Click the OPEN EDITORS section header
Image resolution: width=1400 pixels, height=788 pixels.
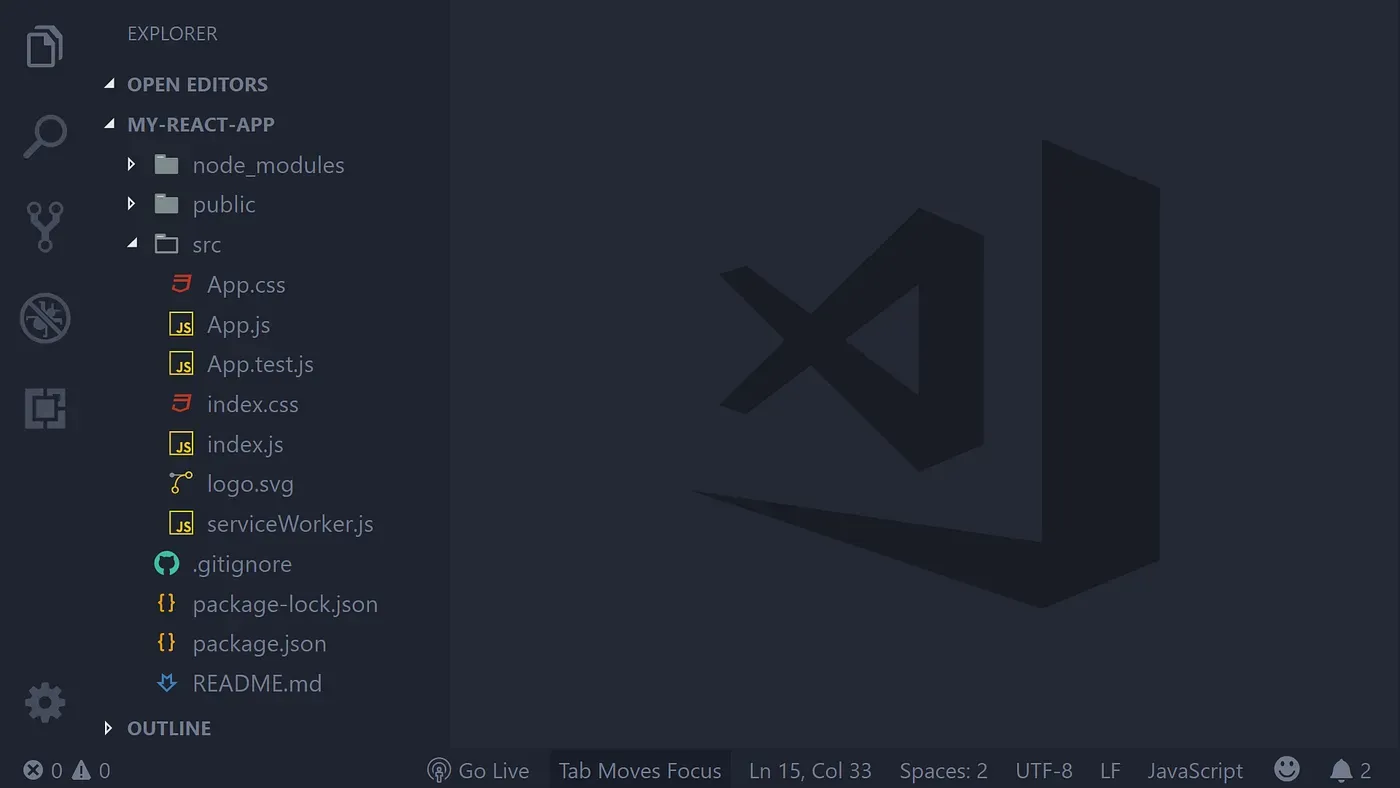[x=197, y=85]
